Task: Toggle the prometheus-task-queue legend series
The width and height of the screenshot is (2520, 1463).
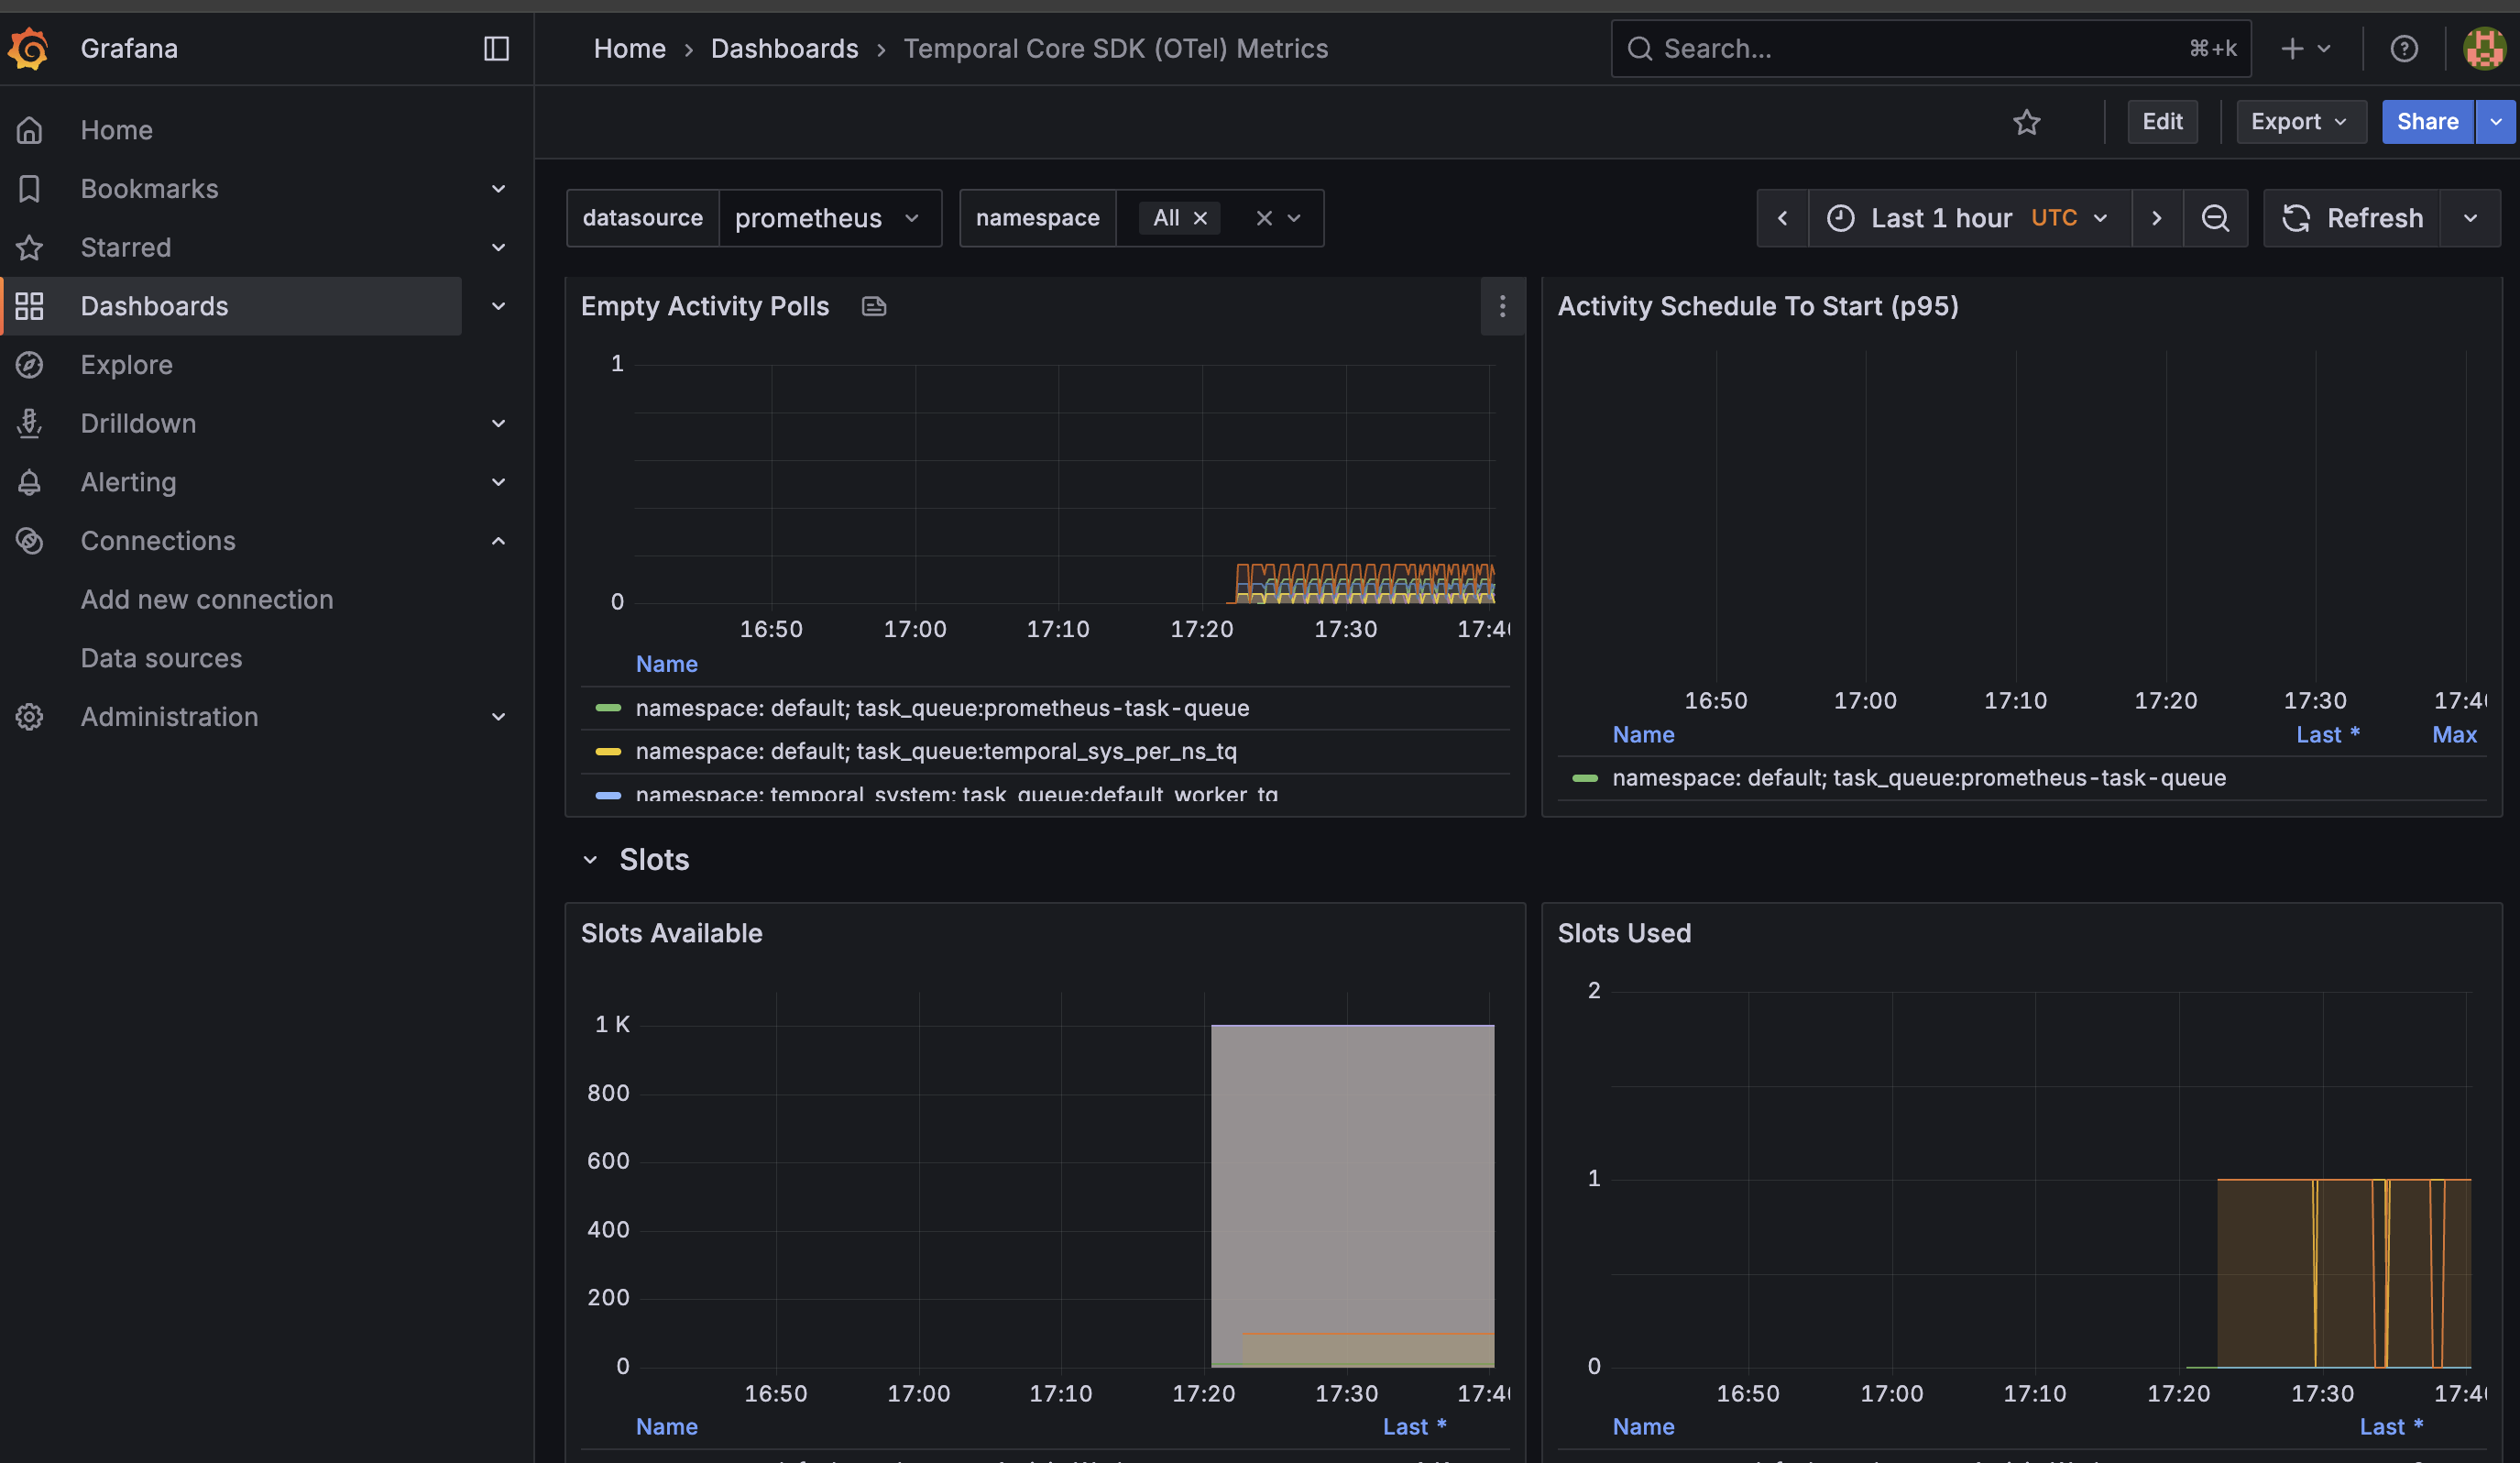Action: pos(941,708)
